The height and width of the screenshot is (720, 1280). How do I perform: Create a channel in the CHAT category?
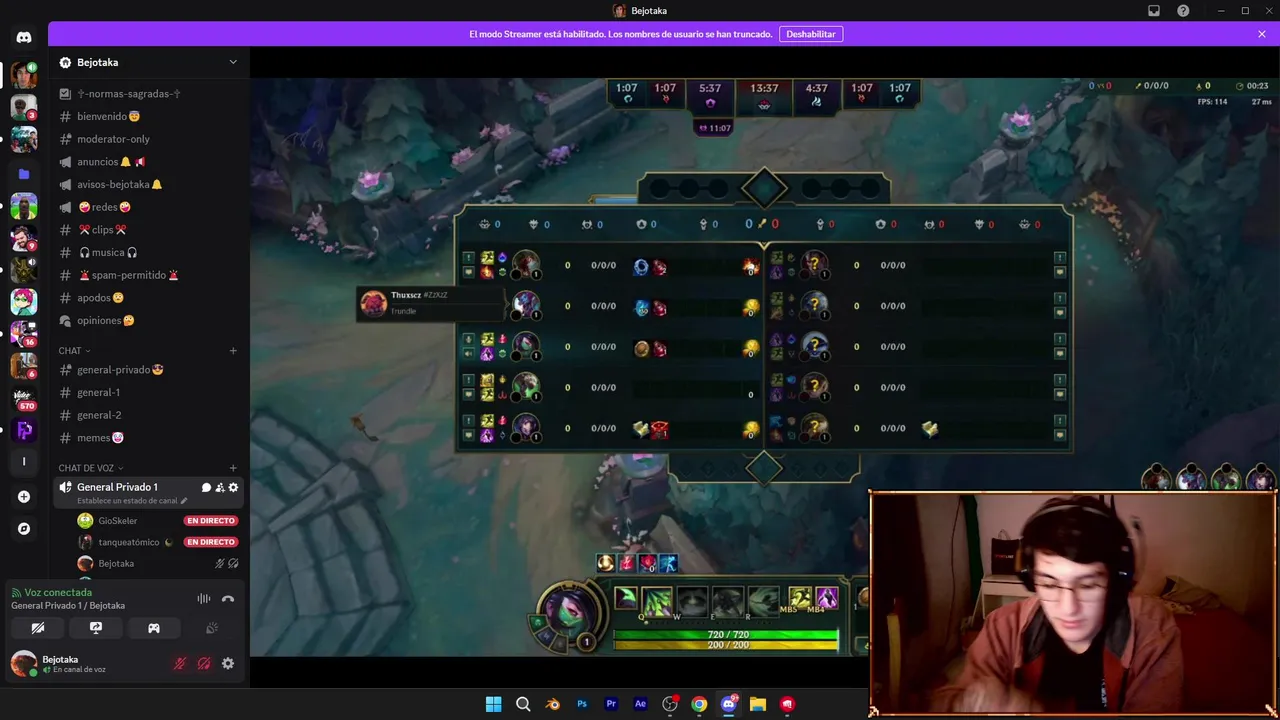[x=233, y=351]
